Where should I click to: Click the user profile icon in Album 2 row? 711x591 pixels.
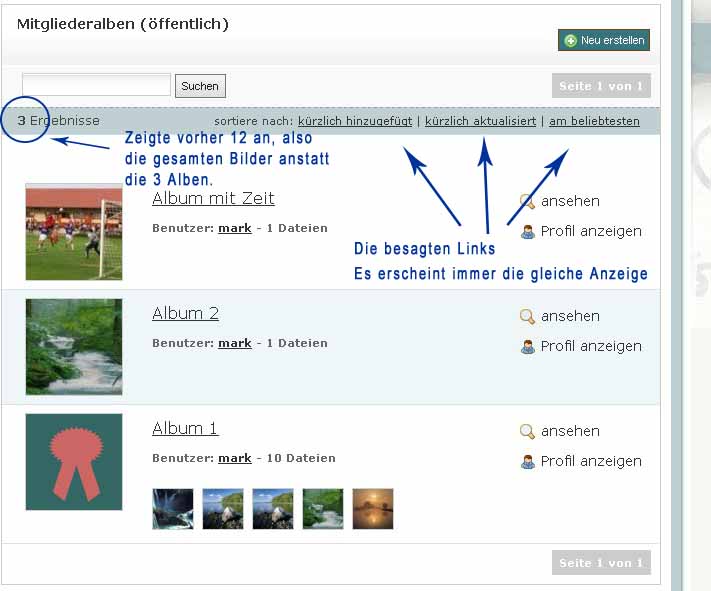[x=527, y=347]
